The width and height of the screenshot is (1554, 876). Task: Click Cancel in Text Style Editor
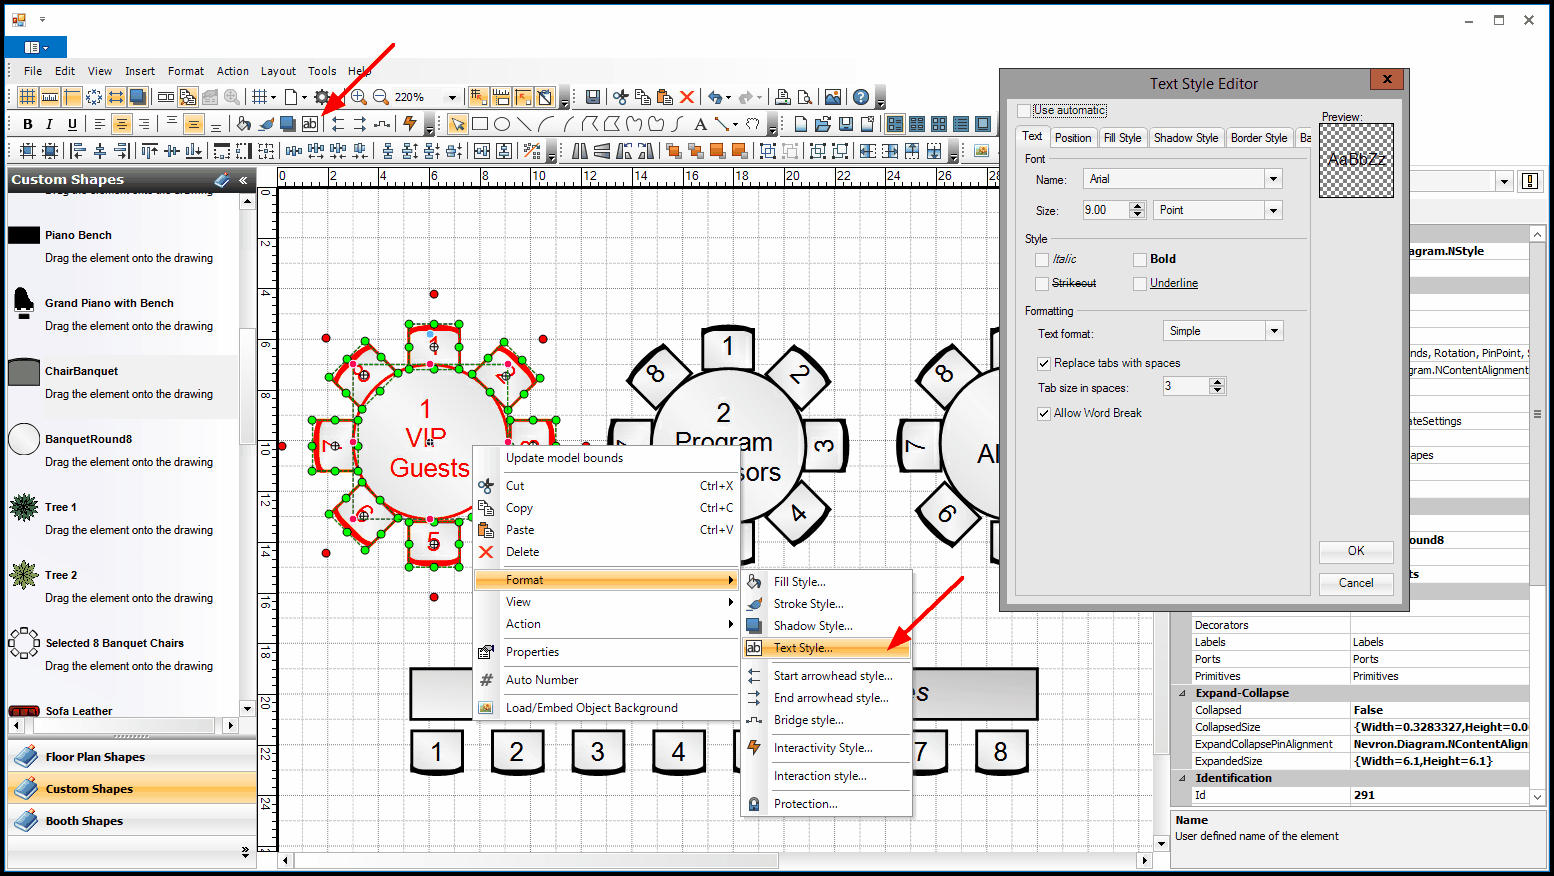coord(1356,583)
